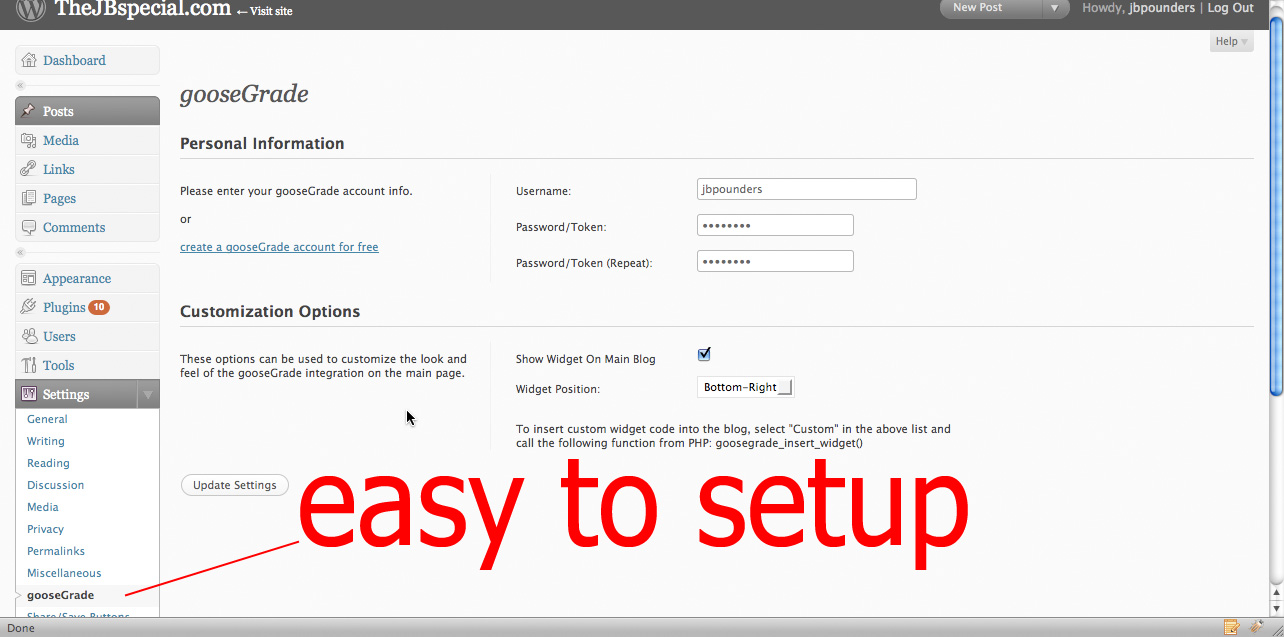This screenshot has height=637, width=1284.
Task: Click the notepad icon in status bar
Action: (x=1232, y=628)
